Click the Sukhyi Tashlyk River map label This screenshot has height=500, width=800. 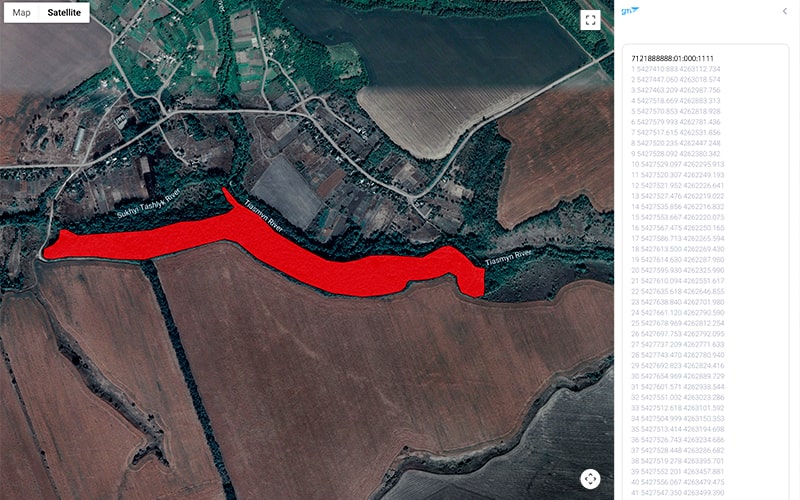point(148,204)
